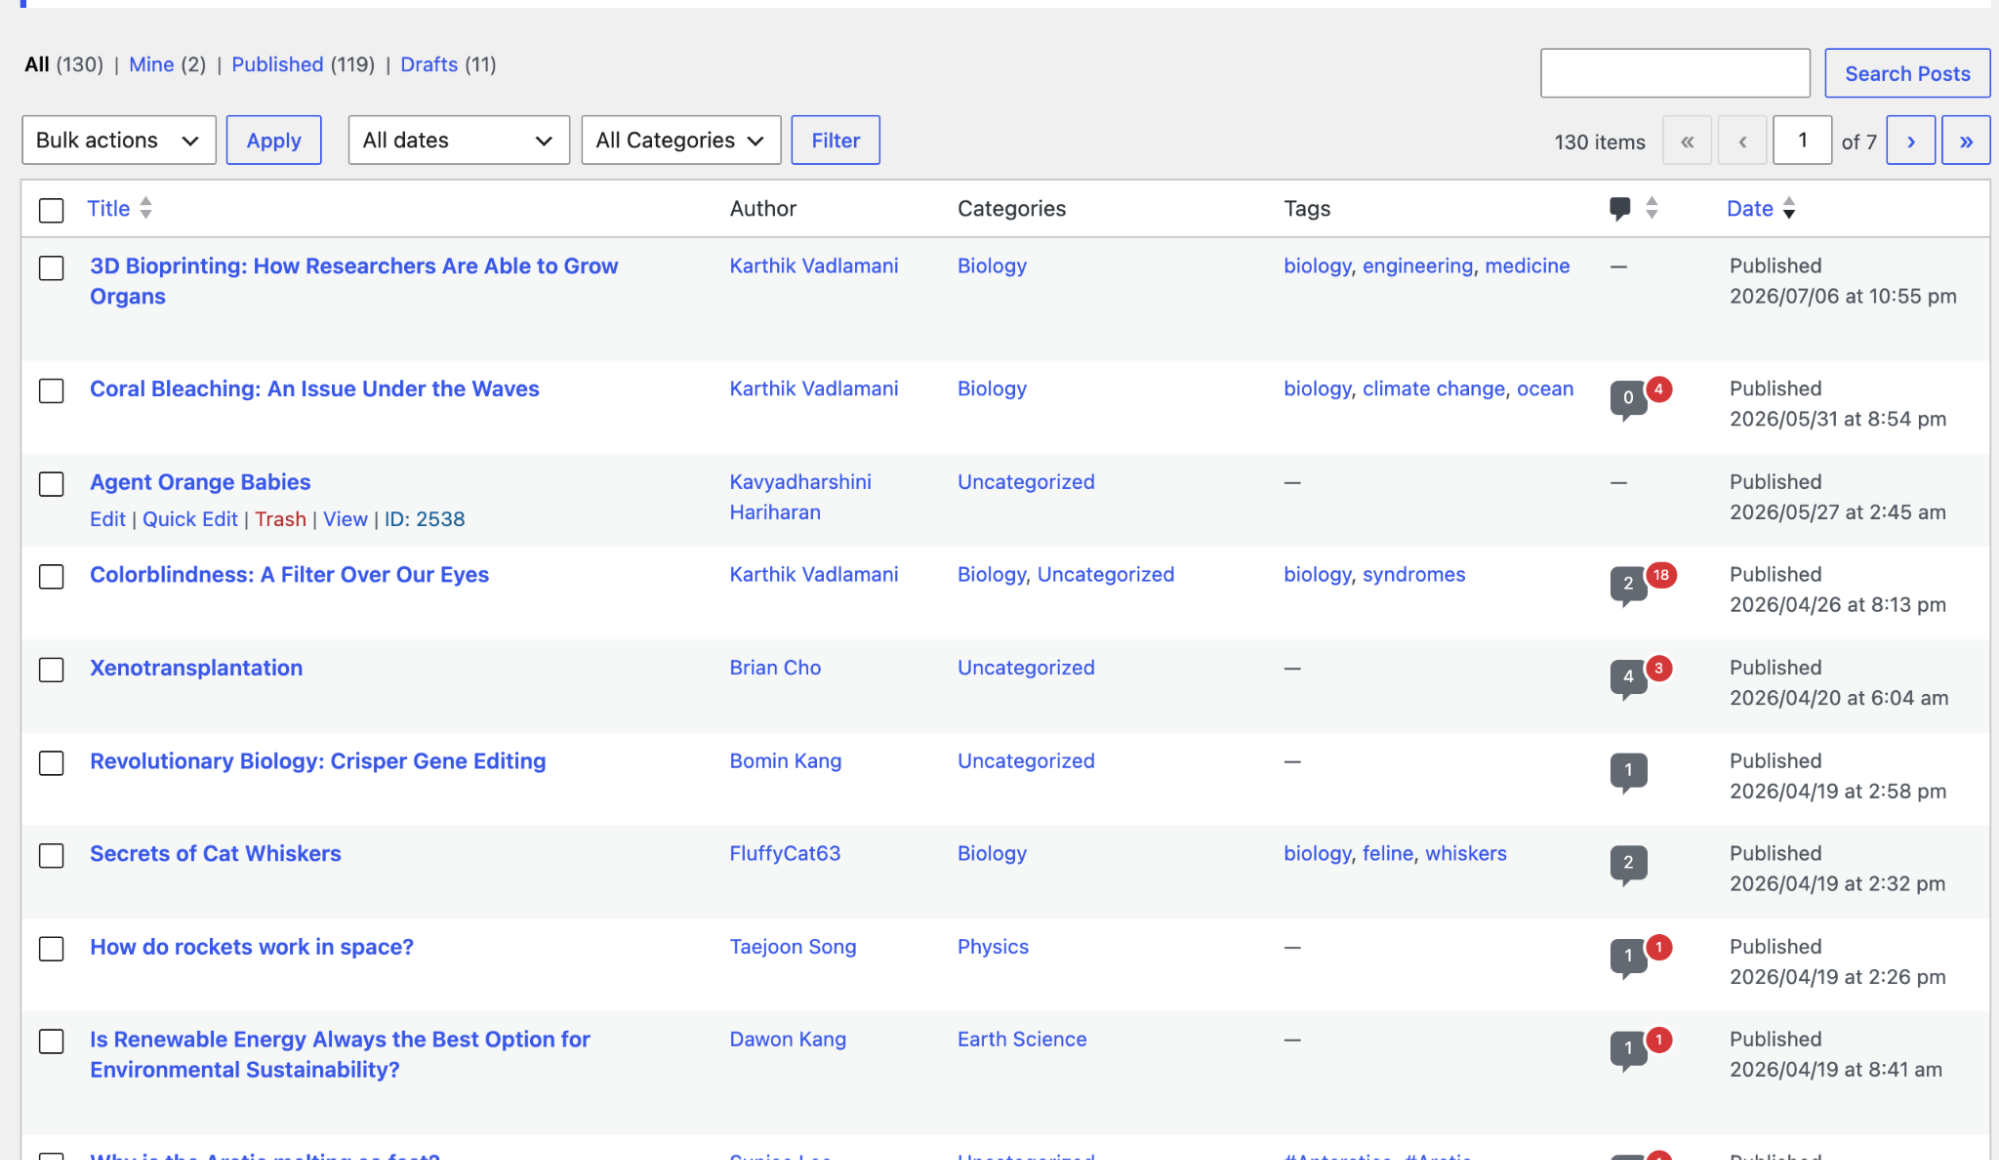Sort the posts by the Title column
1999x1160 pixels.
coord(108,208)
